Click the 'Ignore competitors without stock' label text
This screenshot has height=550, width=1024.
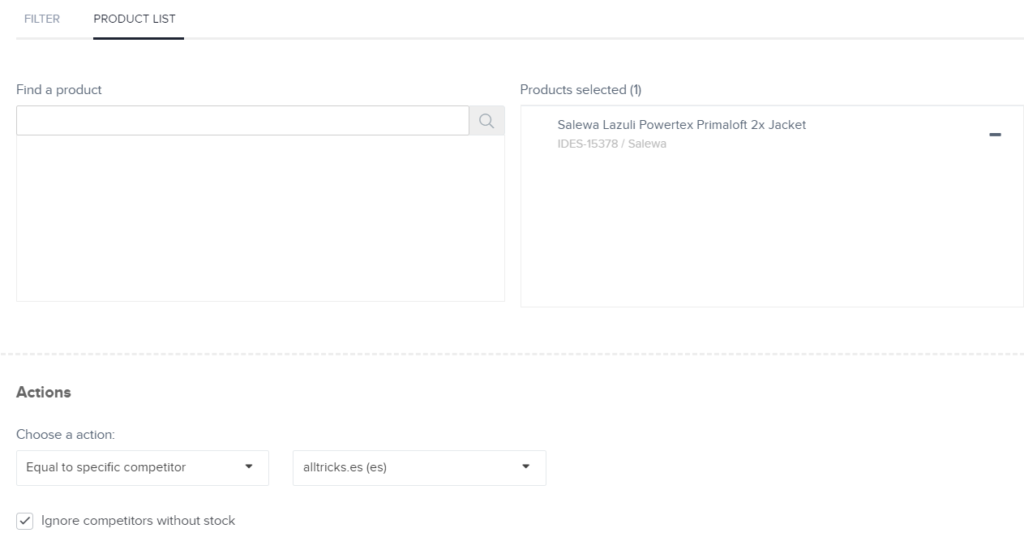pos(138,521)
